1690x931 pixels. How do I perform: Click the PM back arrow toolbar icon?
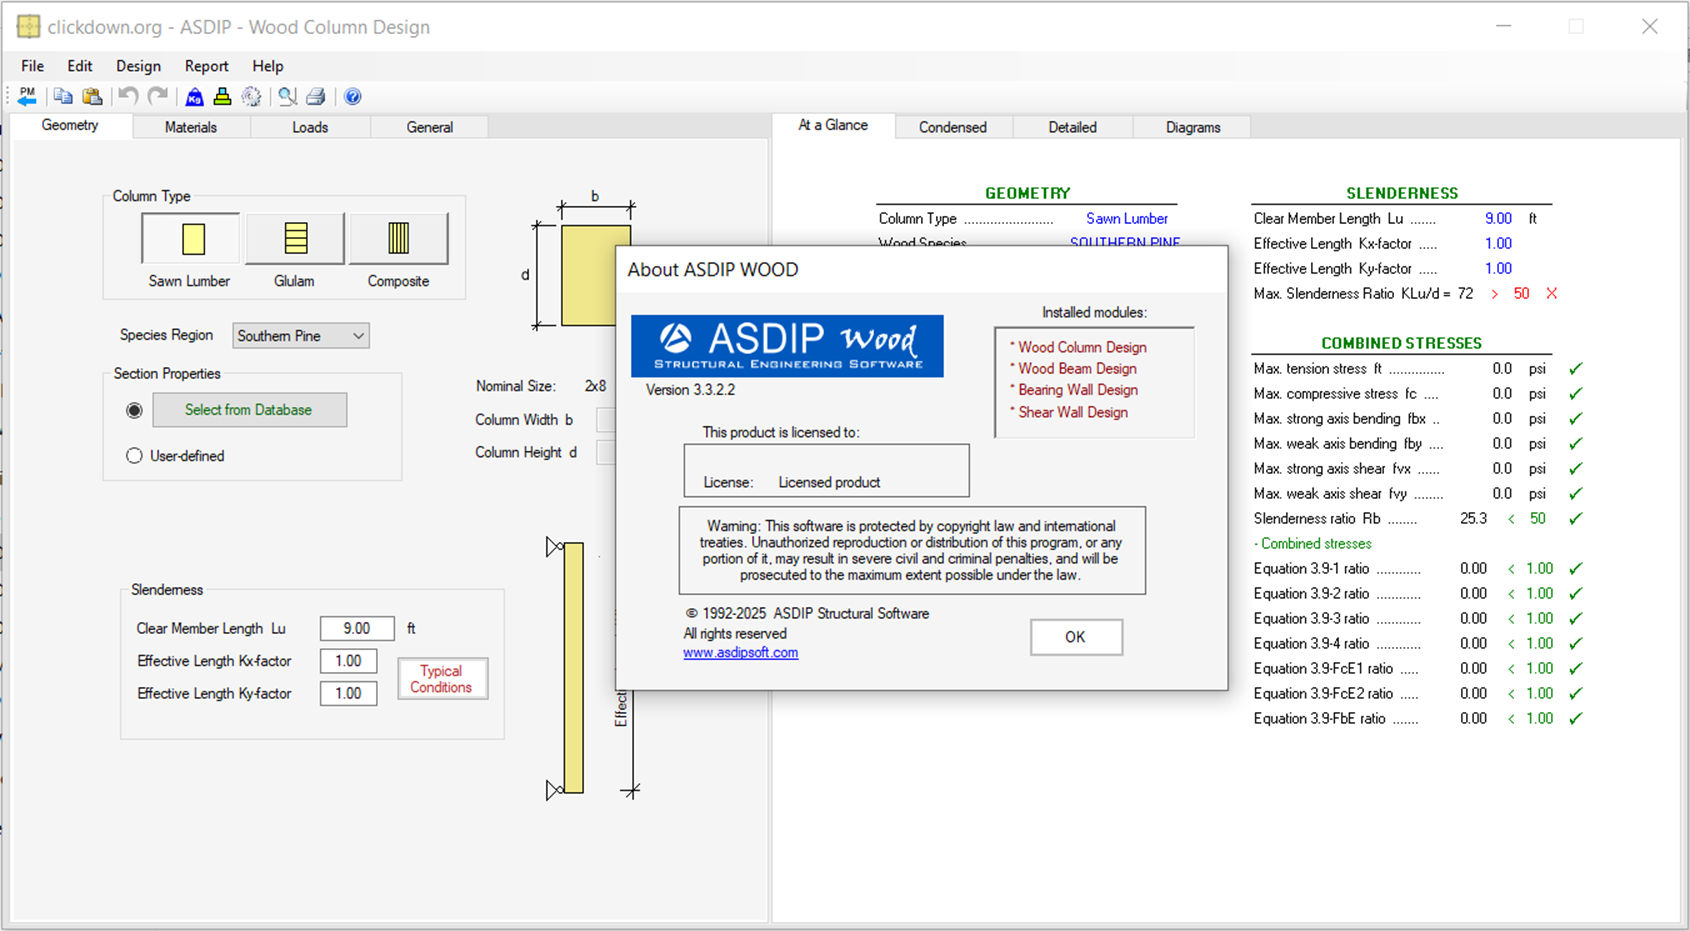point(27,96)
